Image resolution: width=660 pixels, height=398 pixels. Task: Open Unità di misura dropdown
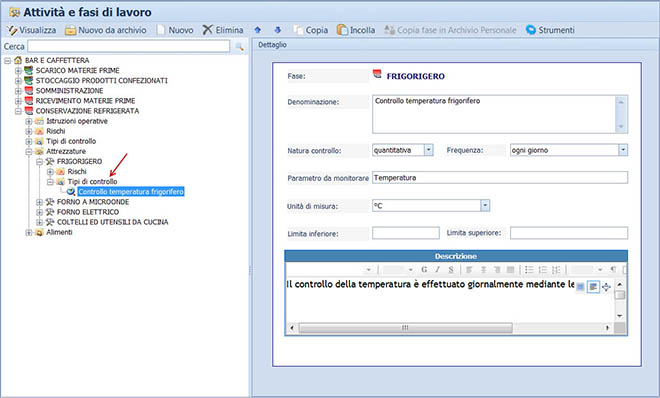coord(485,206)
